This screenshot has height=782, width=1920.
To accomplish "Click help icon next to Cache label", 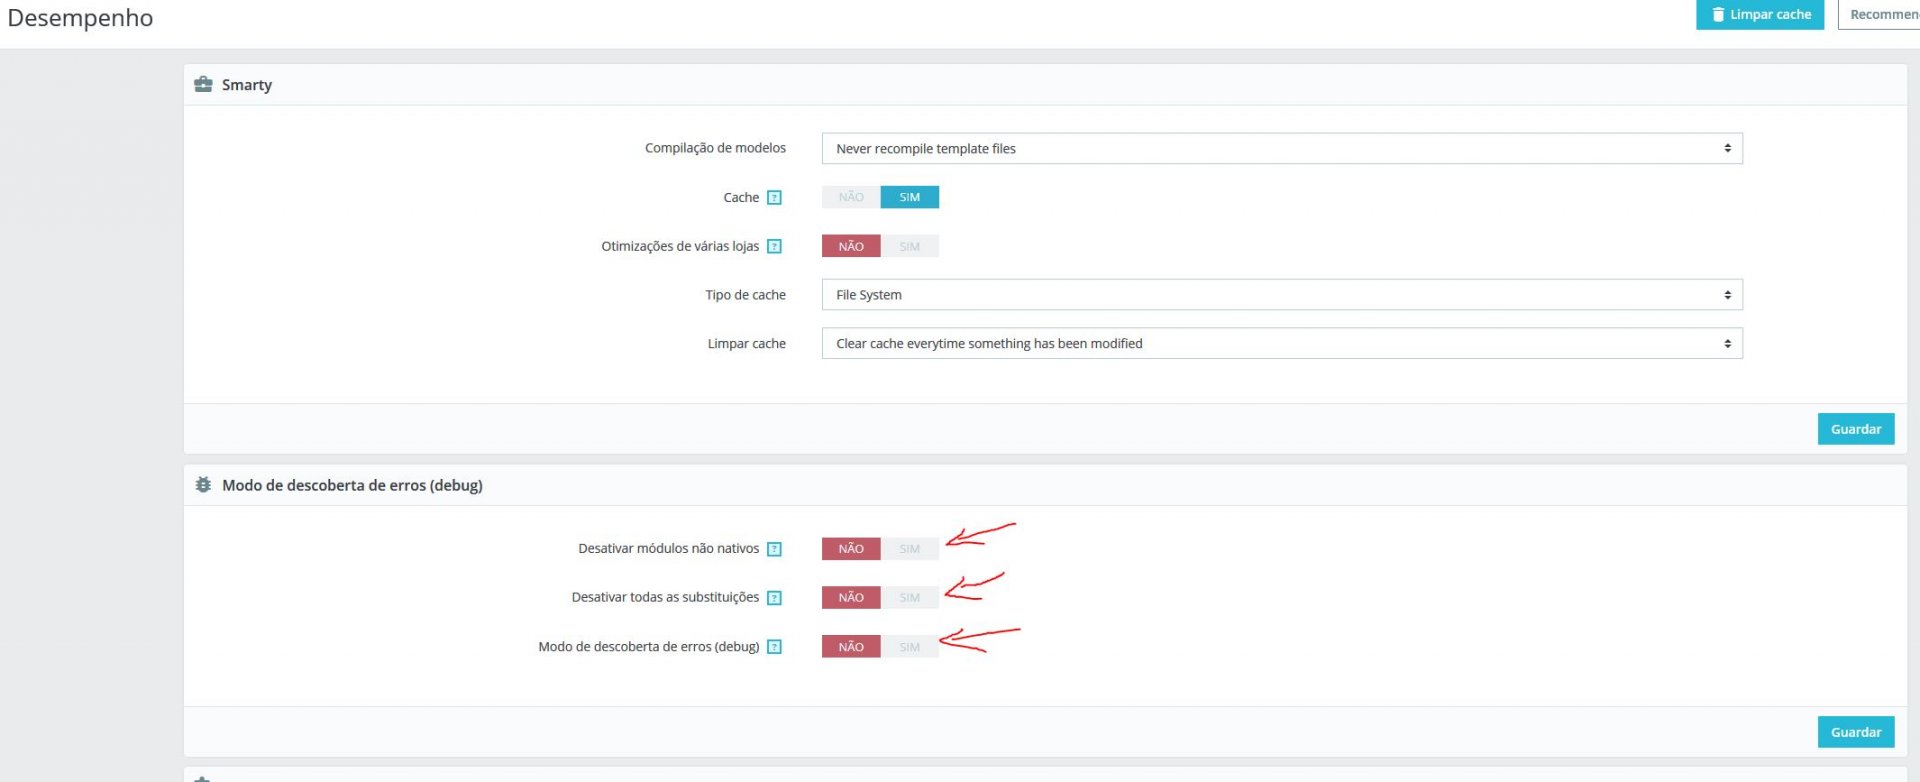I will [x=774, y=197].
